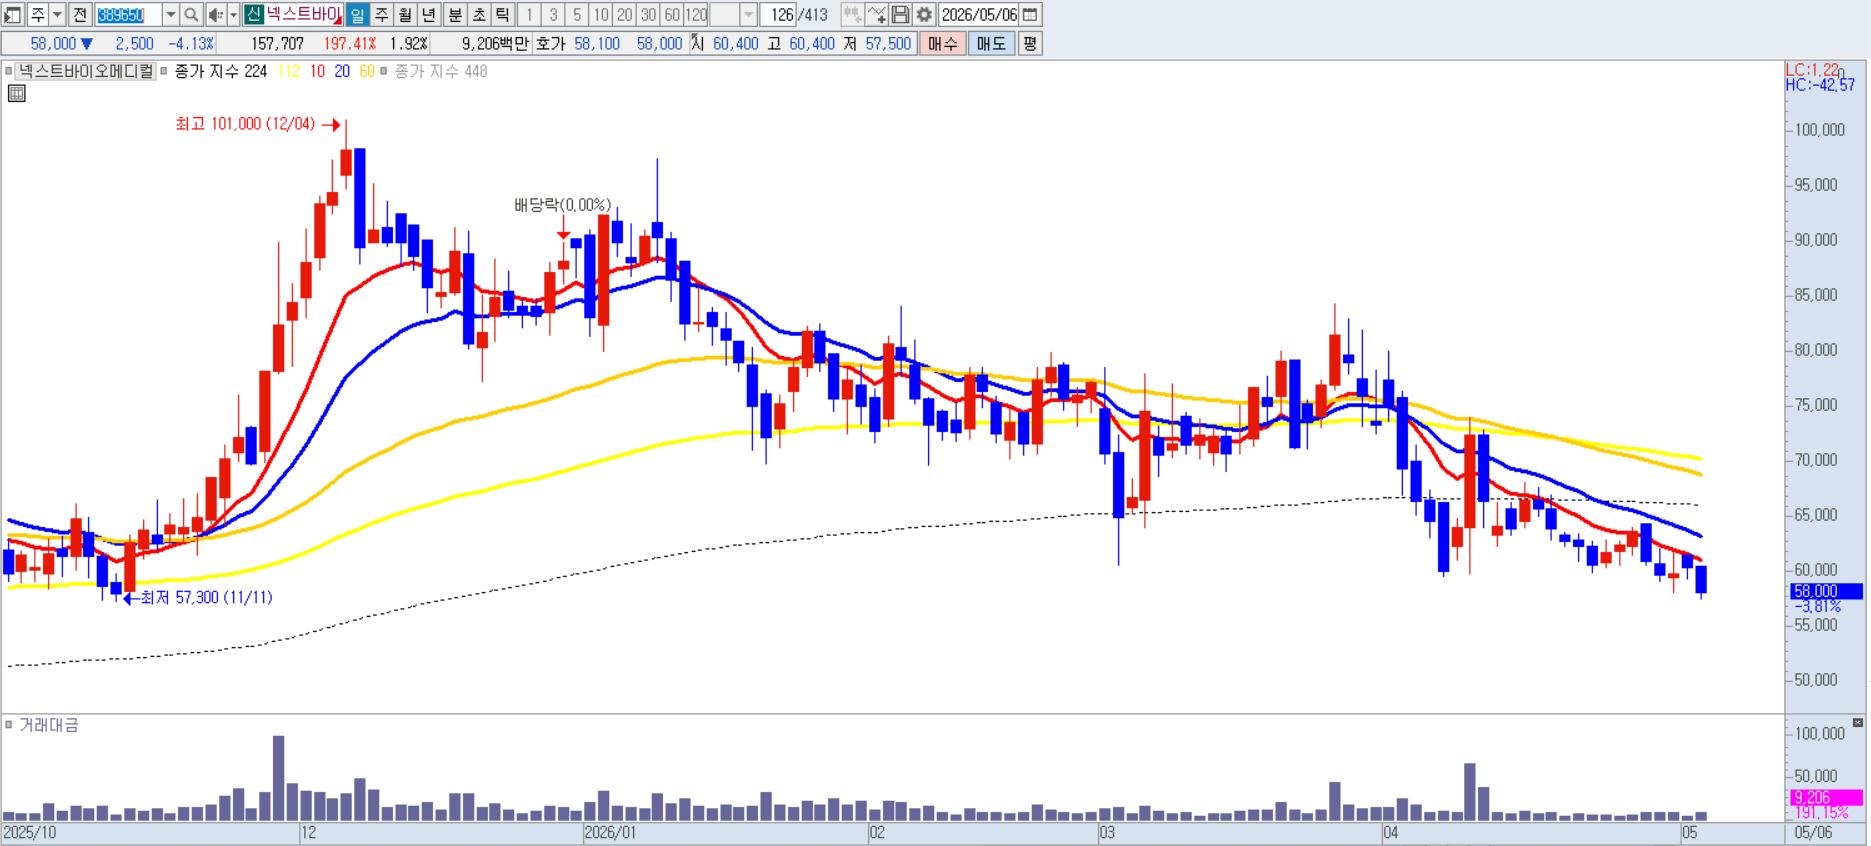Click the 05/06 date label at bottom right
The image size is (1871, 846).
pos(1813,833)
